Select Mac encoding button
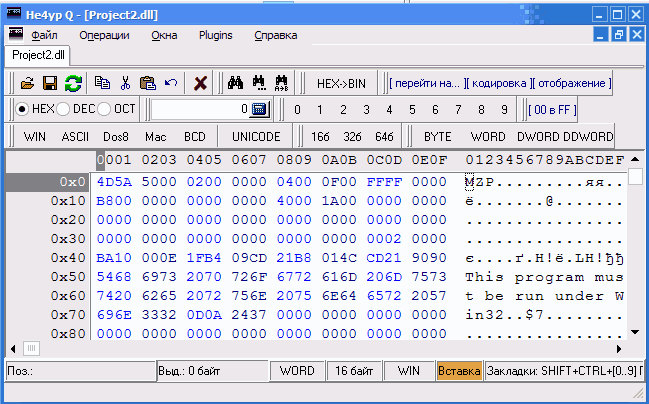This screenshot has width=649, height=404. coord(156,137)
